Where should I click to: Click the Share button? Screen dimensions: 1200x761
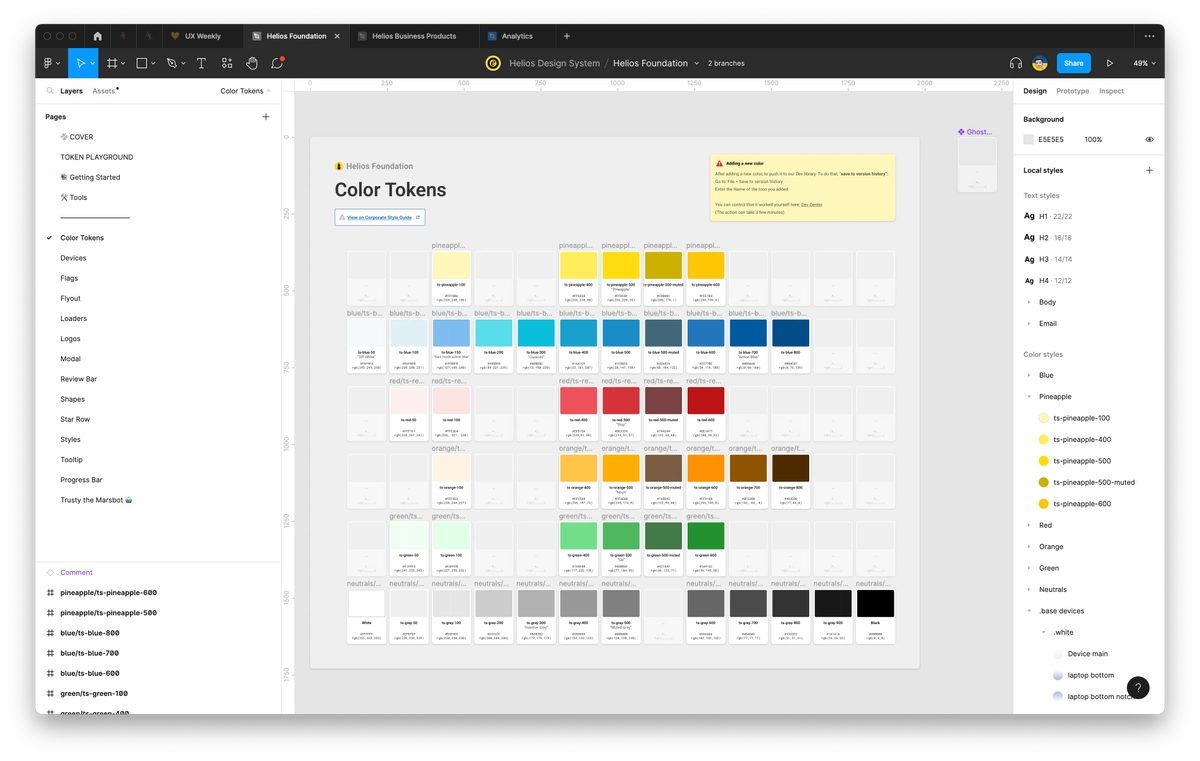1073,62
